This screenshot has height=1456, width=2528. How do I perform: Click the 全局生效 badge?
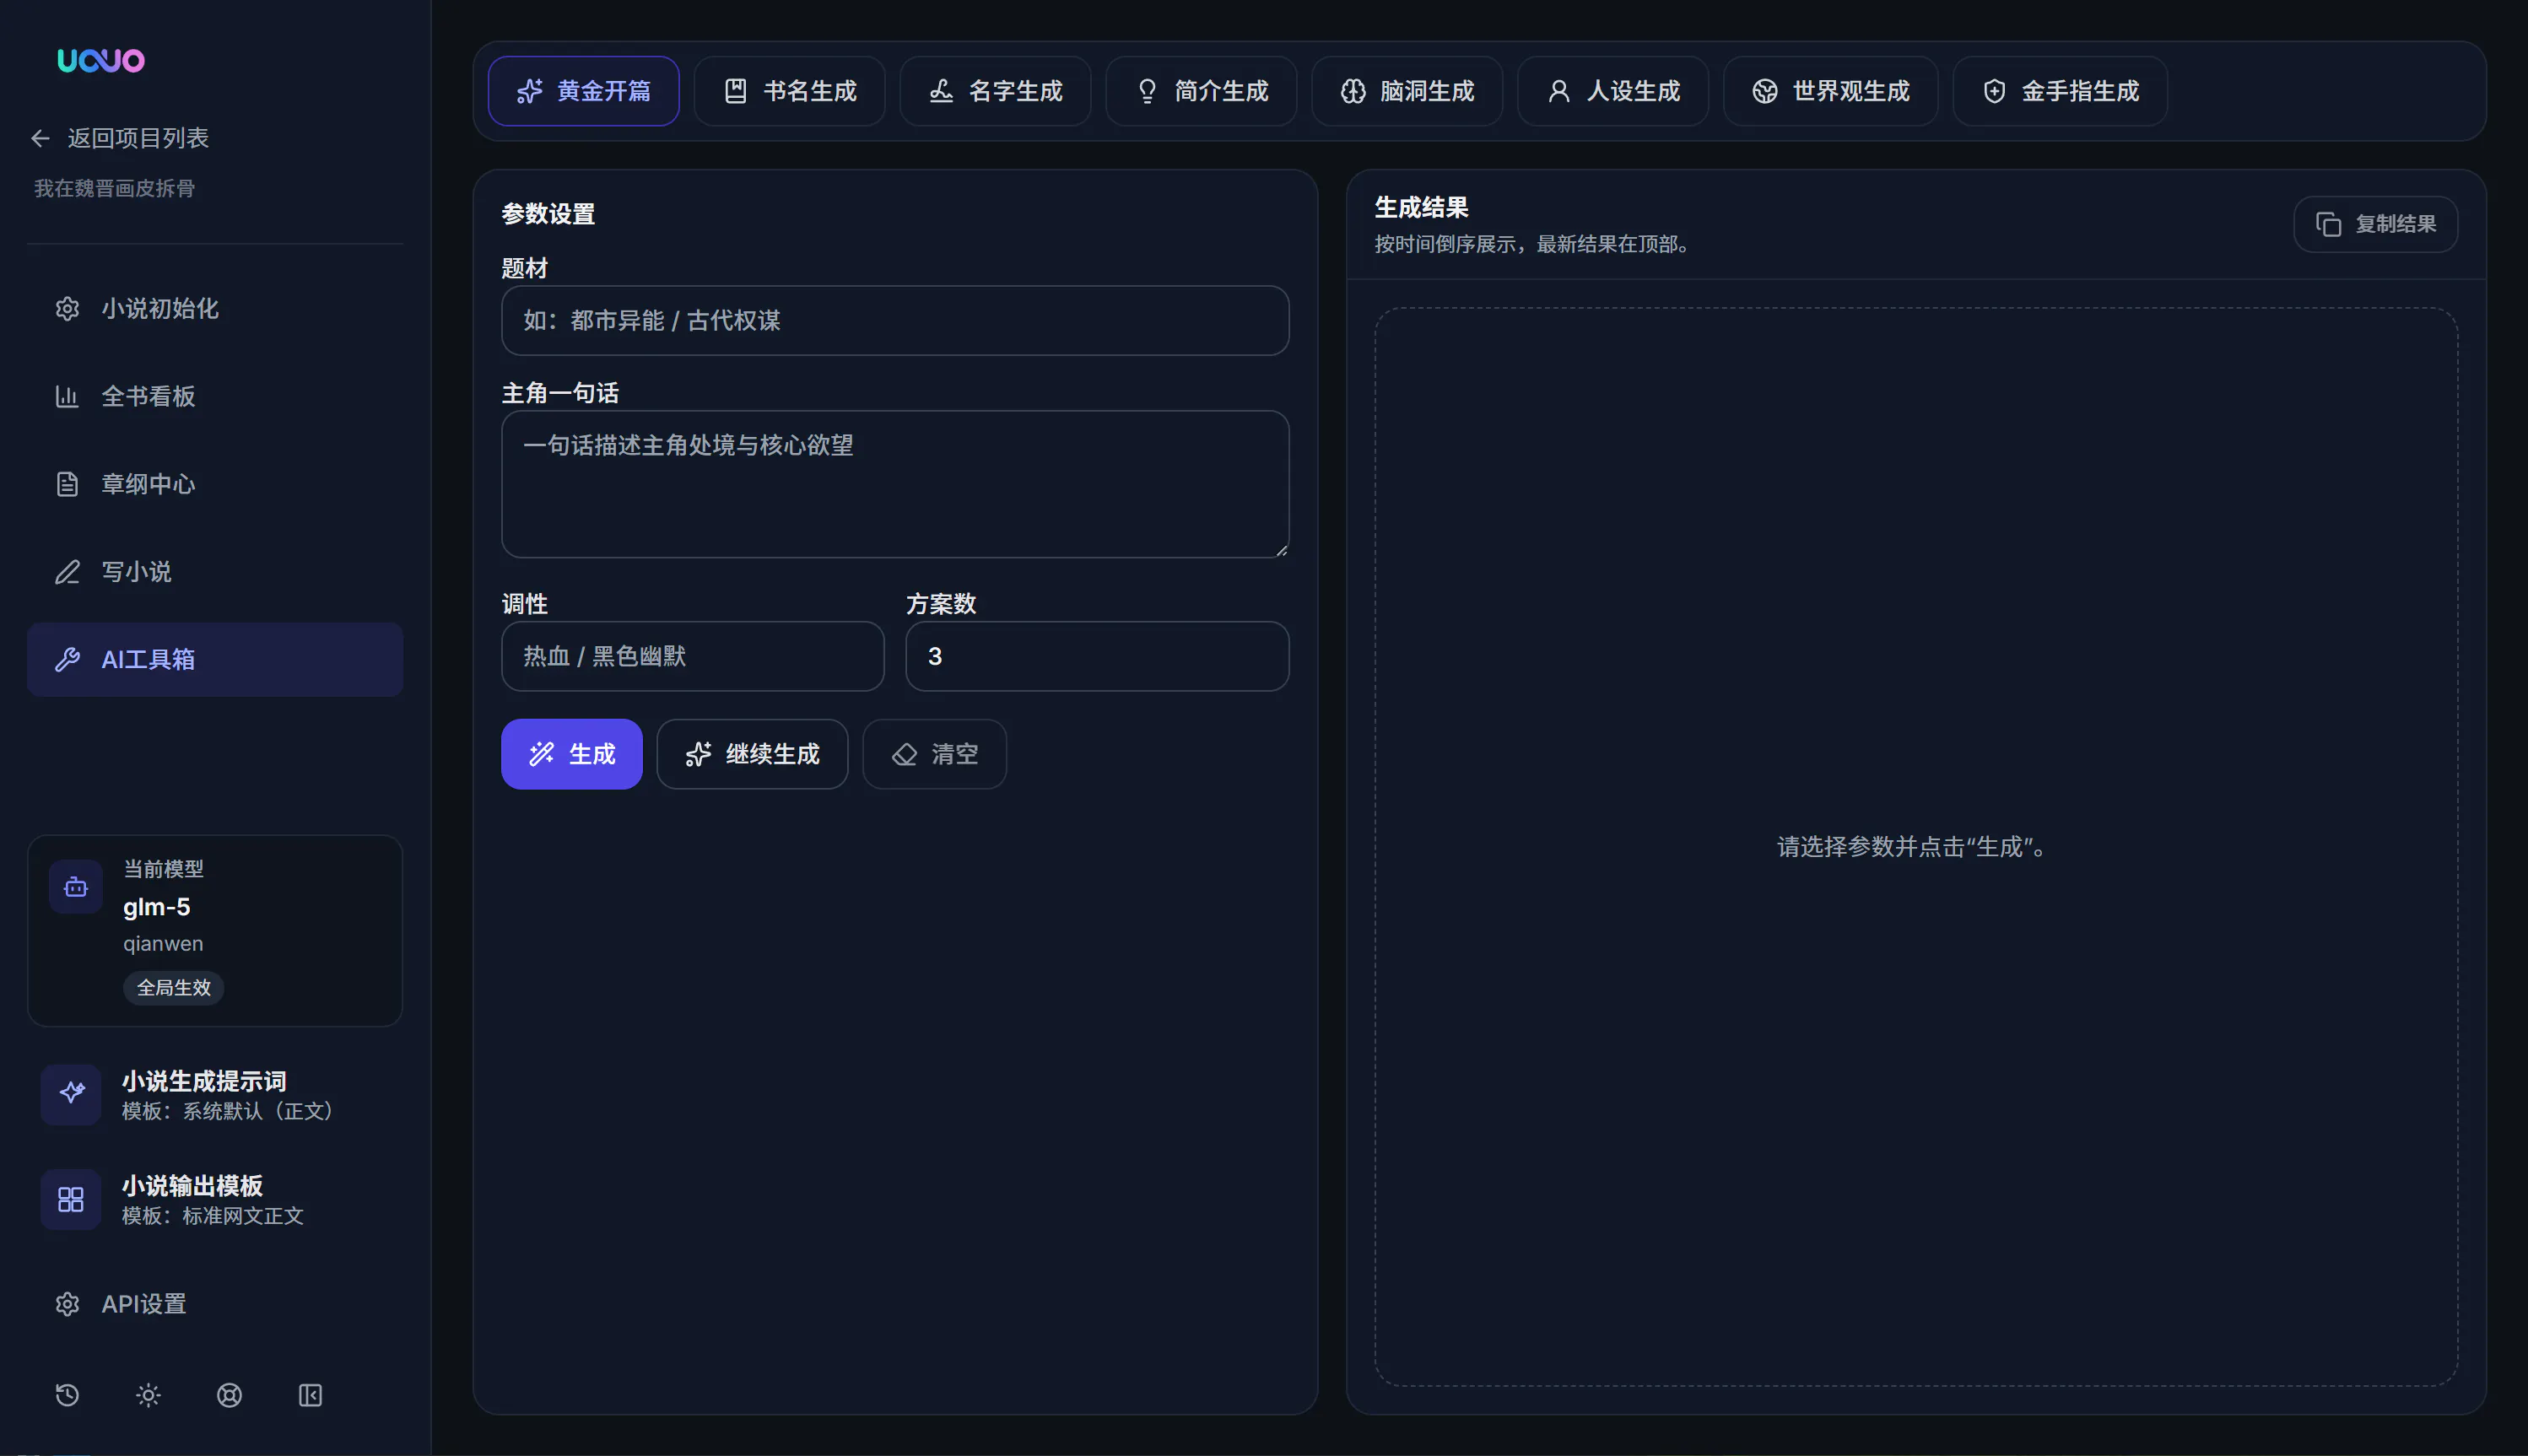point(174,987)
